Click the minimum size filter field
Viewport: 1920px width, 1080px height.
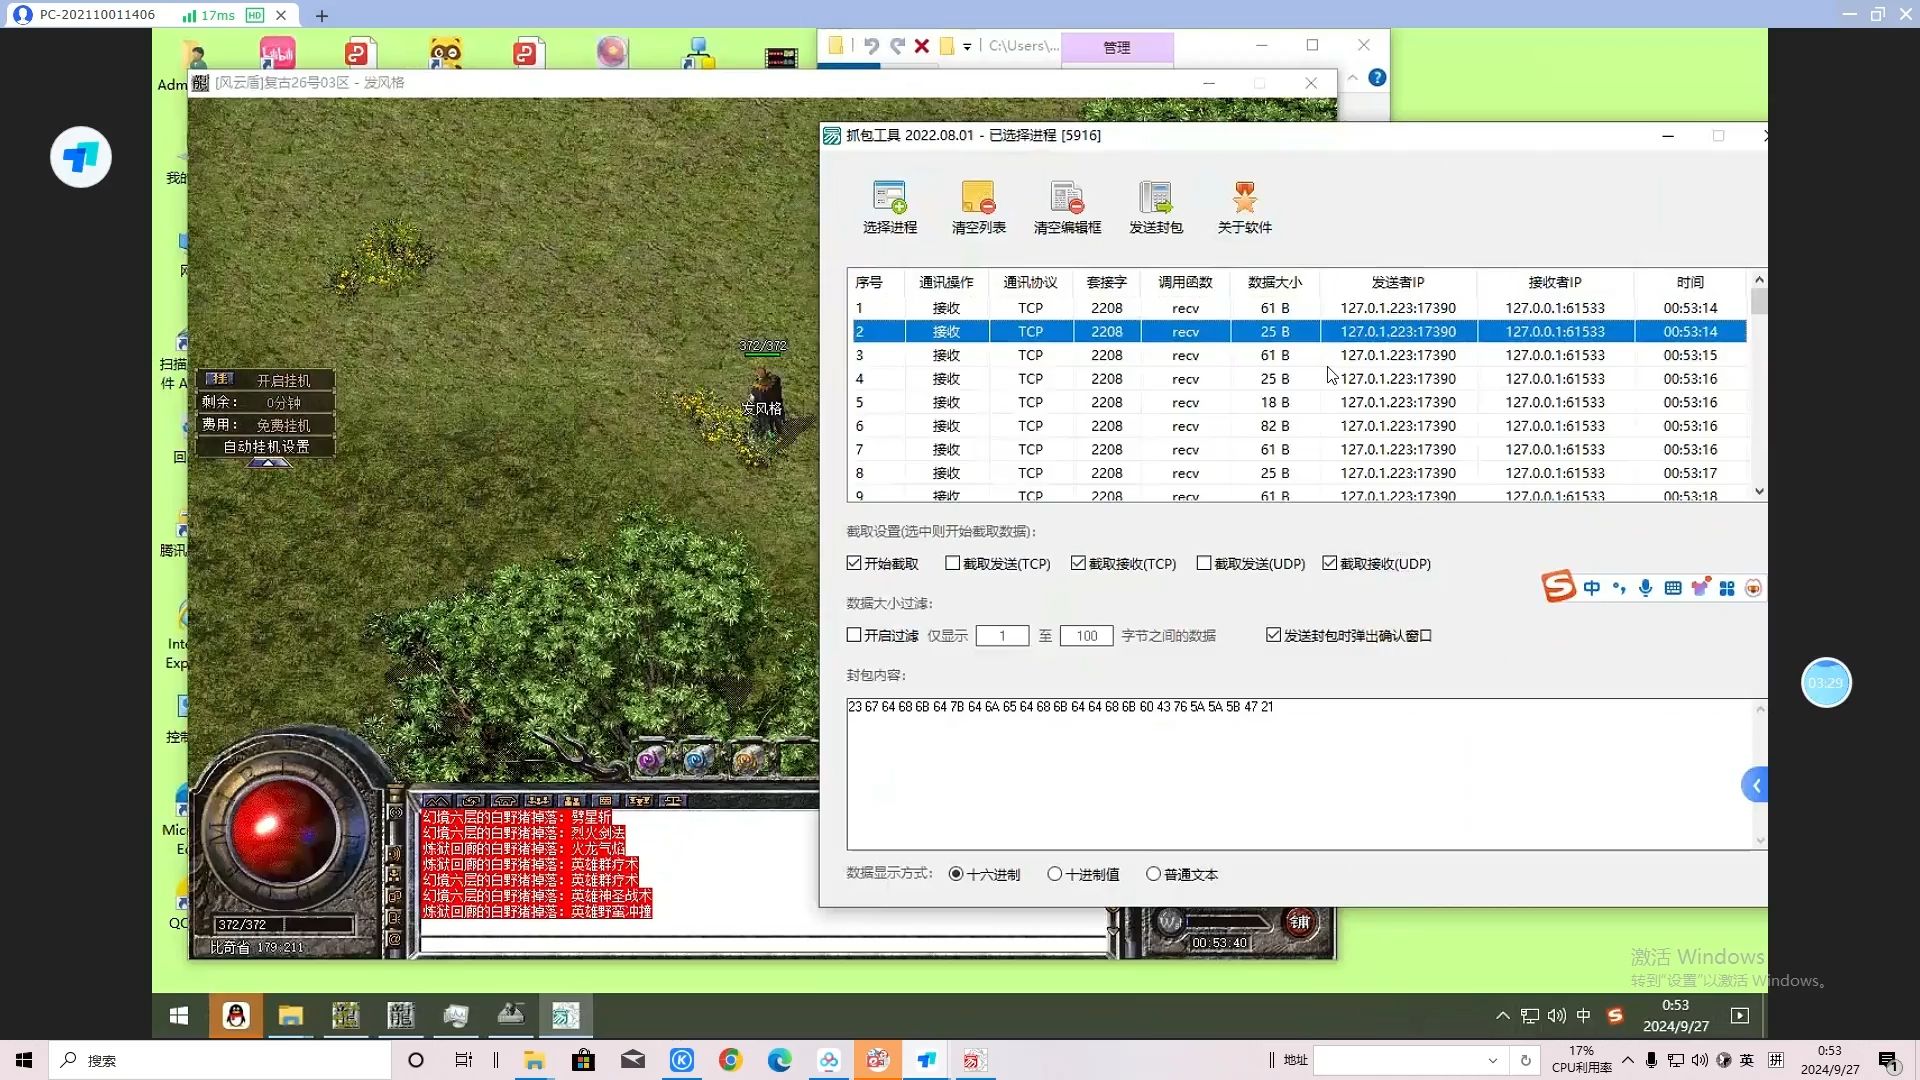[x=1002, y=636]
